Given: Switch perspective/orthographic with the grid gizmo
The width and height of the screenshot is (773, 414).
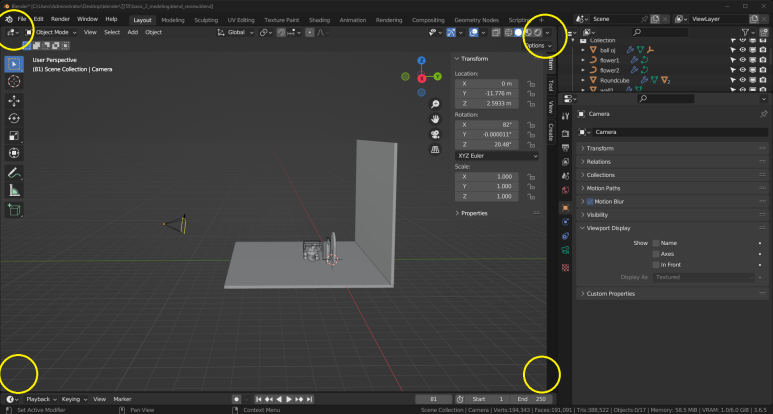Looking at the screenshot, I should (435, 150).
